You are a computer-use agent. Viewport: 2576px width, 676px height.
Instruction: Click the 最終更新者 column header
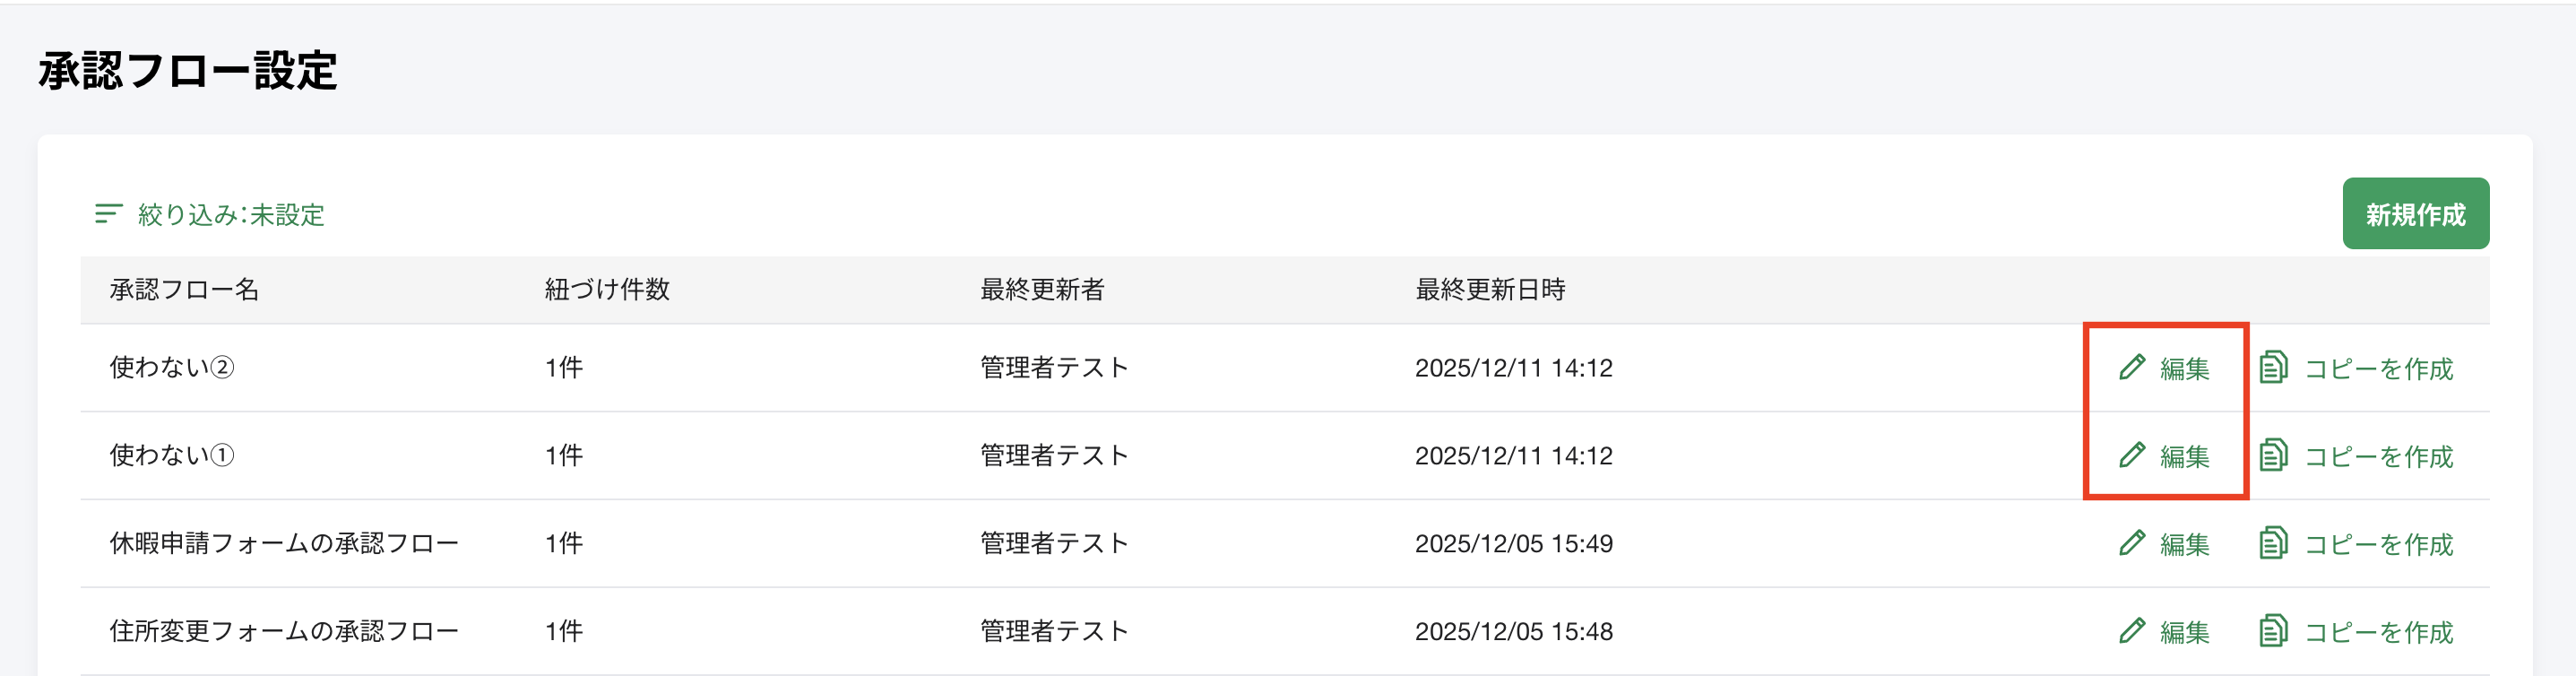[1042, 290]
